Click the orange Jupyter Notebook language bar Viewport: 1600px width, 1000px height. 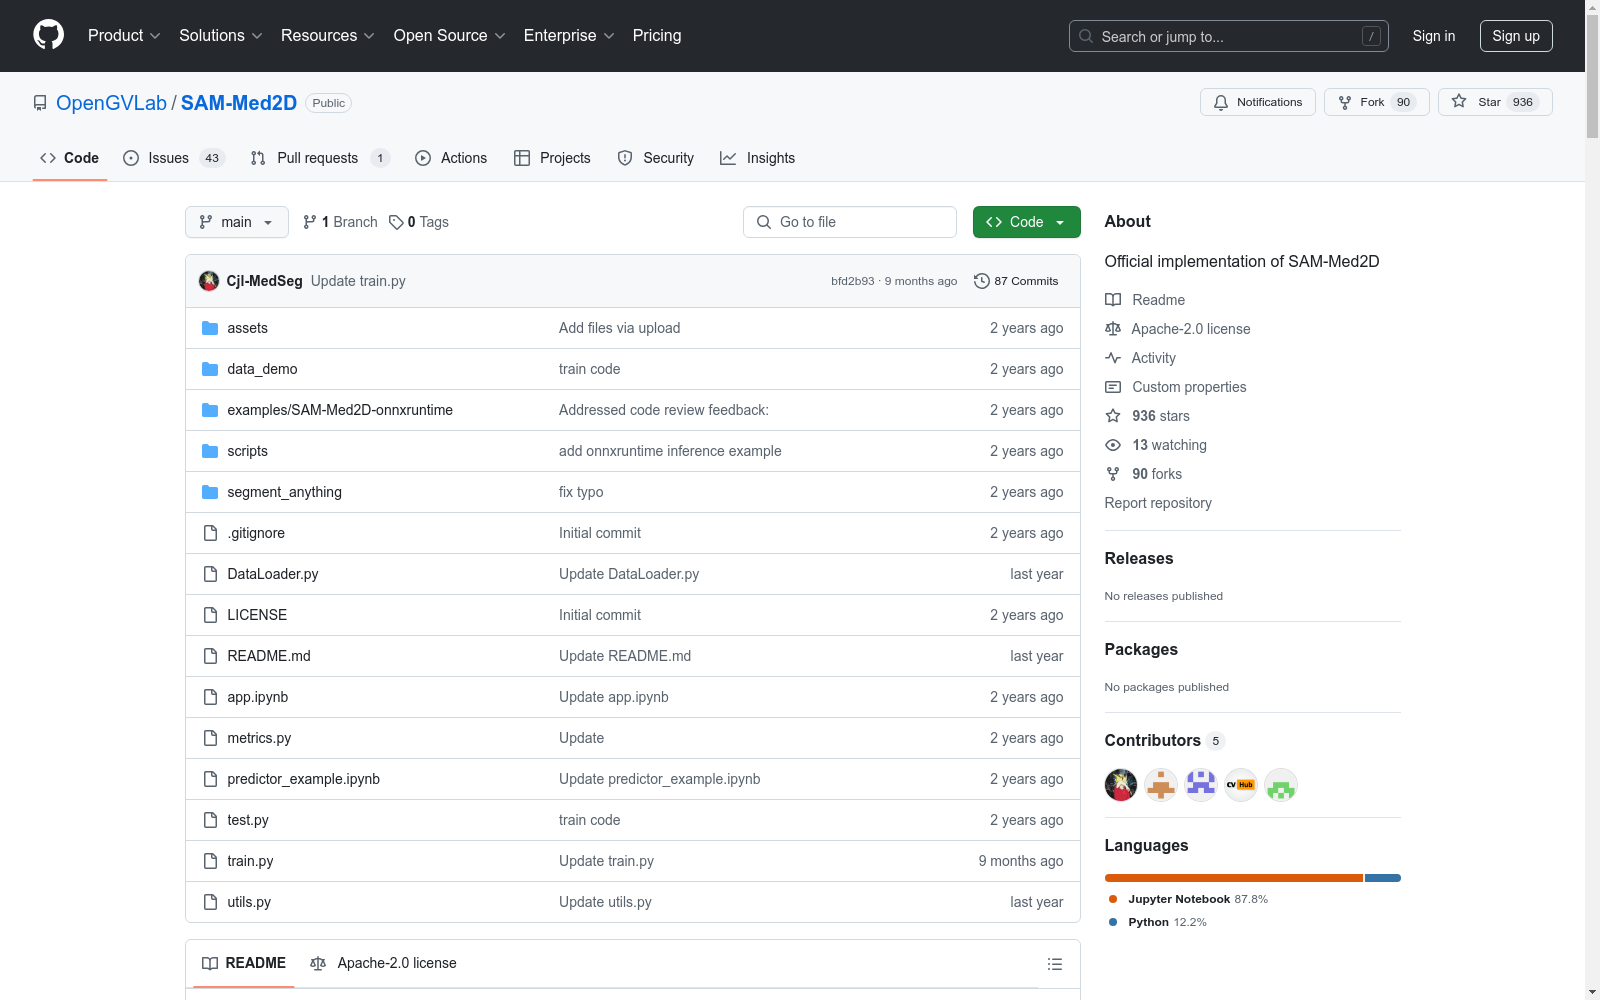click(x=1234, y=878)
